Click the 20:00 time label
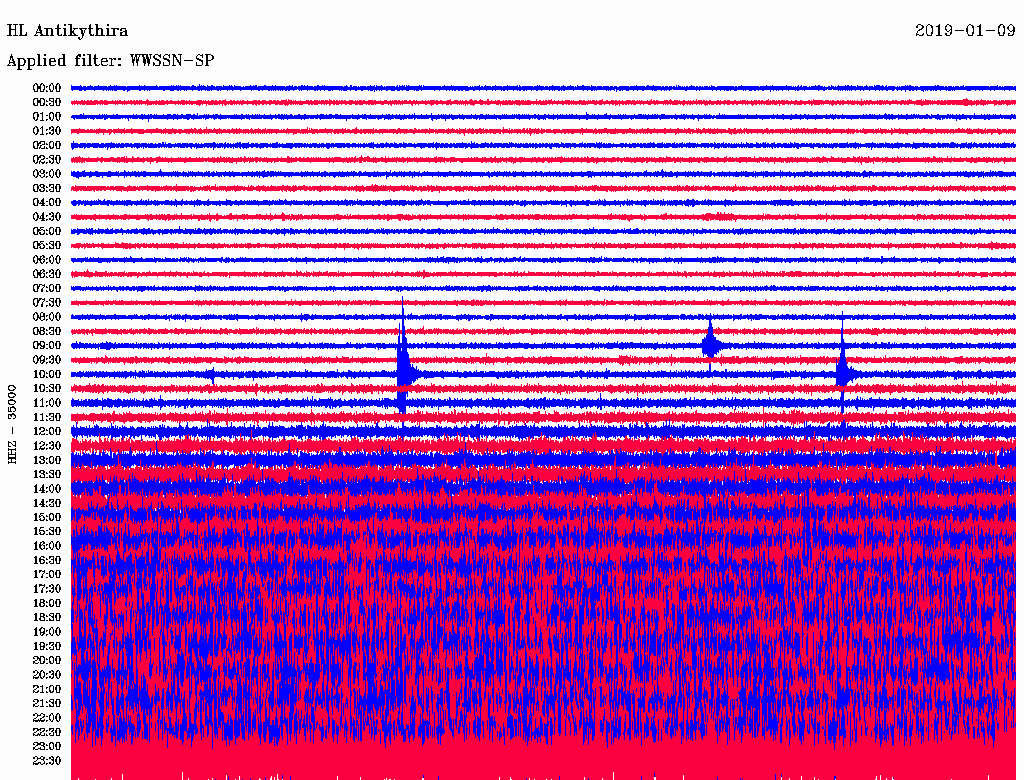 [47, 660]
